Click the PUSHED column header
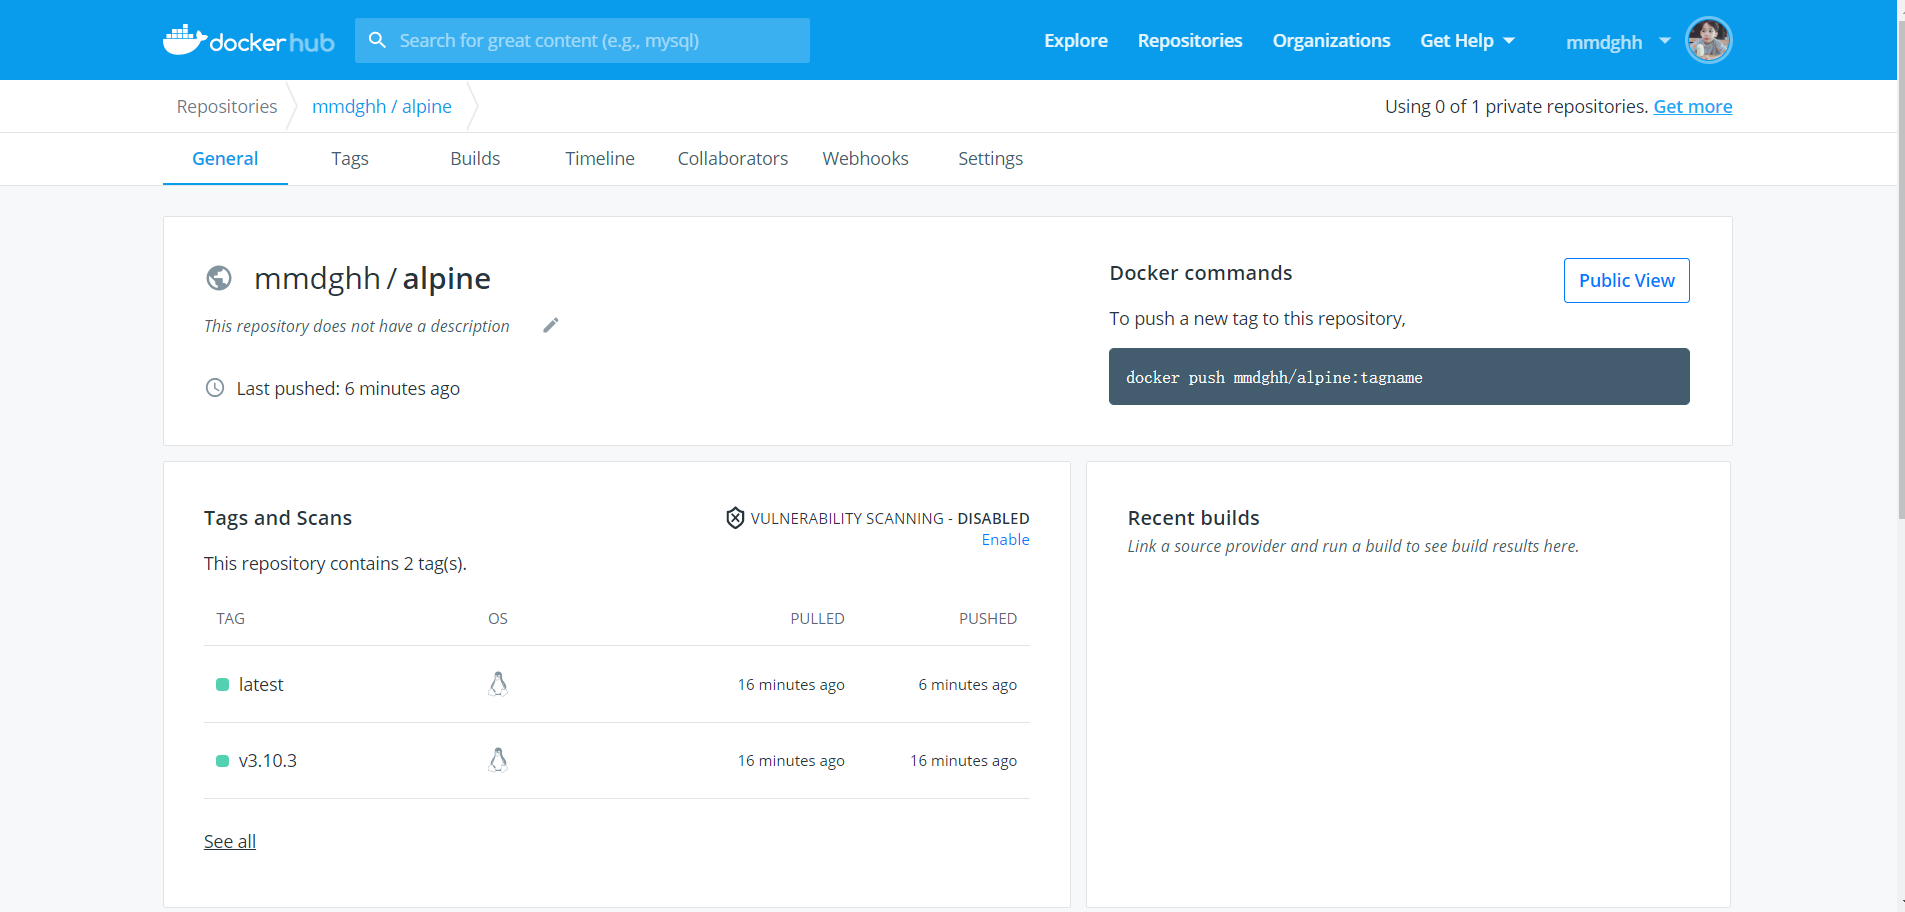This screenshot has height=912, width=1905. coord(988,619)
